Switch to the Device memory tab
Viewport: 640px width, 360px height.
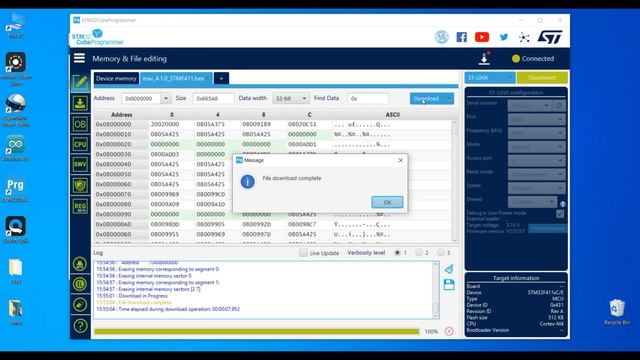(116, 78)
